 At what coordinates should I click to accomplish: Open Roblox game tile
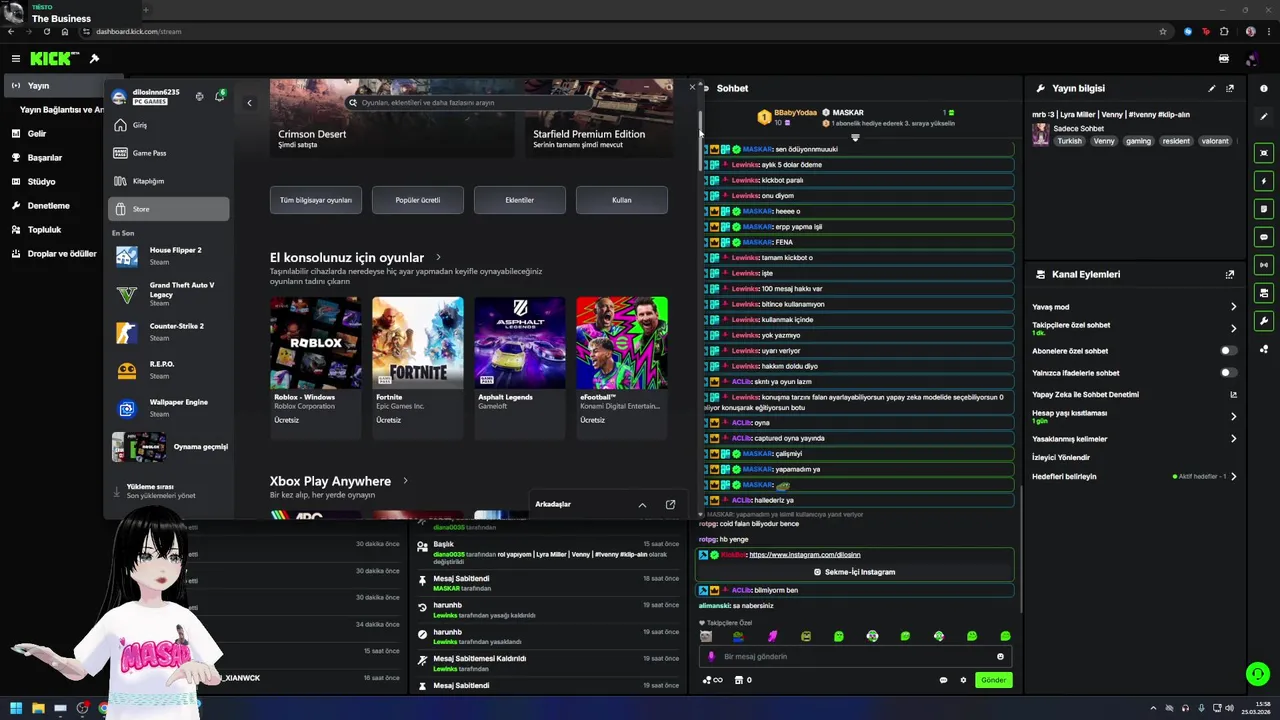315,366
